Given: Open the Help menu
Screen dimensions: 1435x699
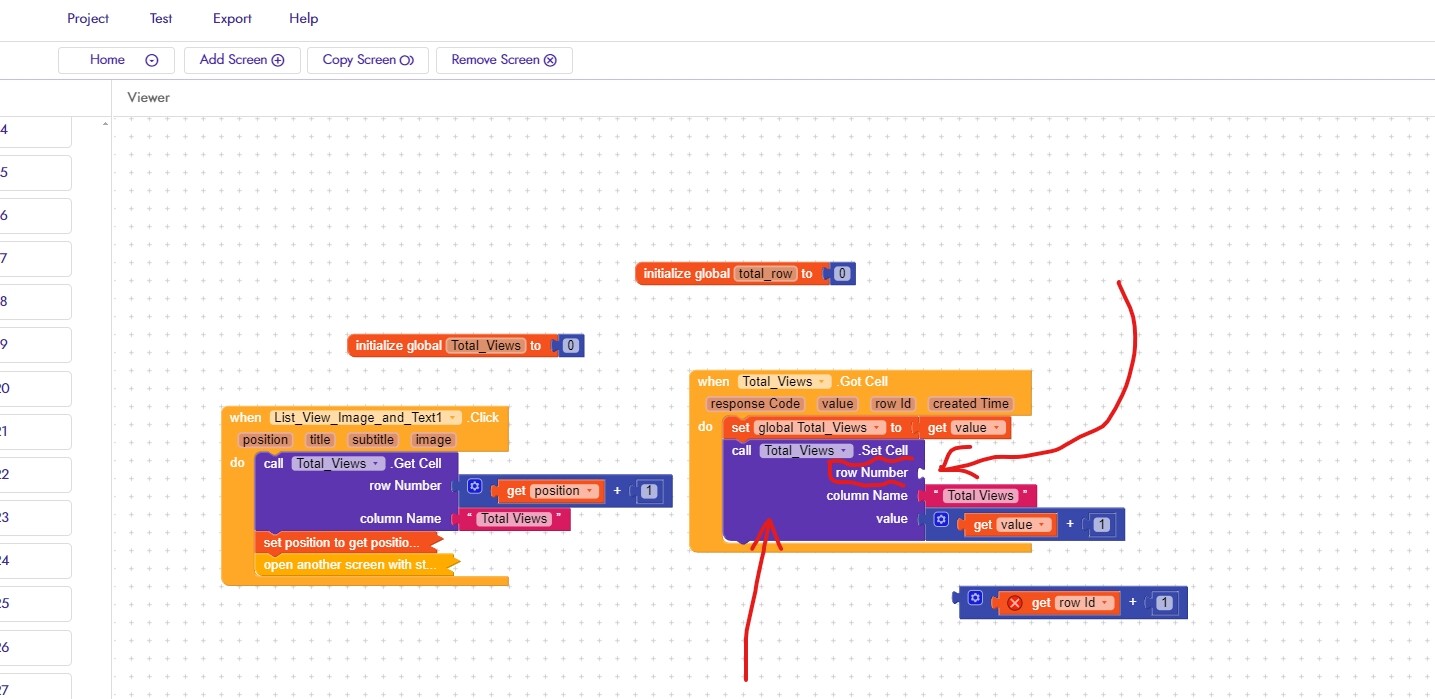Looking at the screenshot, I should (303, 18).
